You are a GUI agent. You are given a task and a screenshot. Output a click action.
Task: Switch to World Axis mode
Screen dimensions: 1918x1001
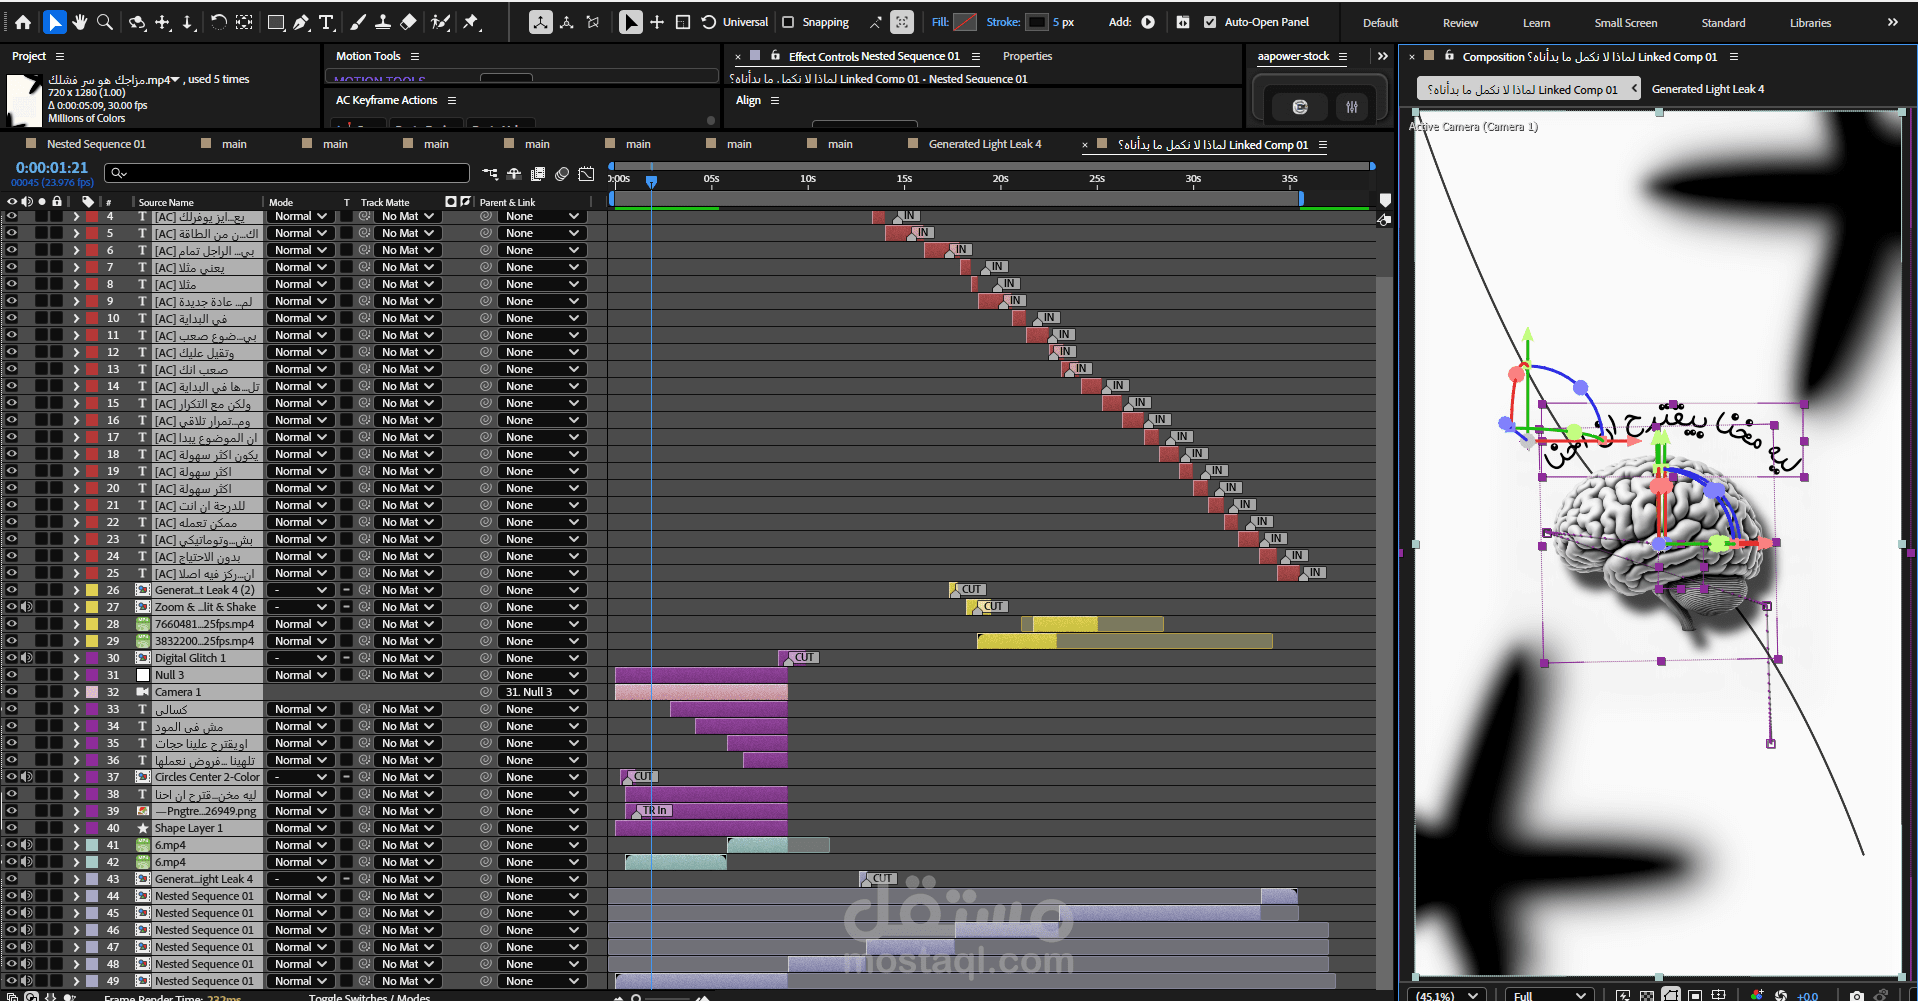point(567,22)
